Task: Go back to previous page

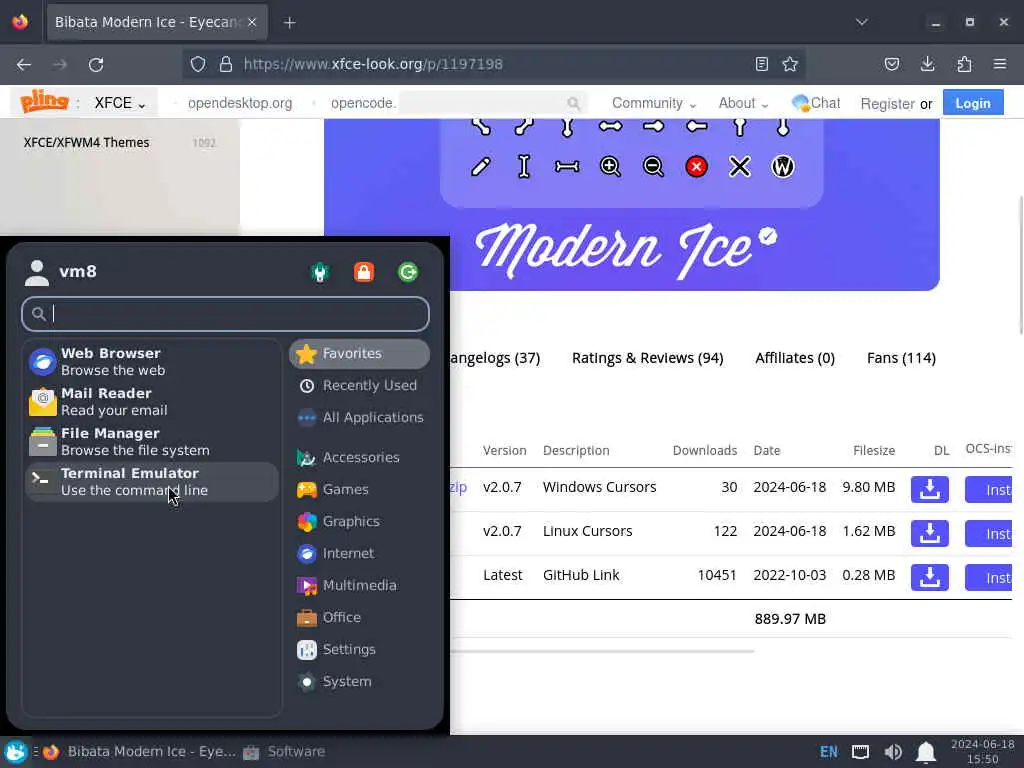Action: tap(24, 65)
